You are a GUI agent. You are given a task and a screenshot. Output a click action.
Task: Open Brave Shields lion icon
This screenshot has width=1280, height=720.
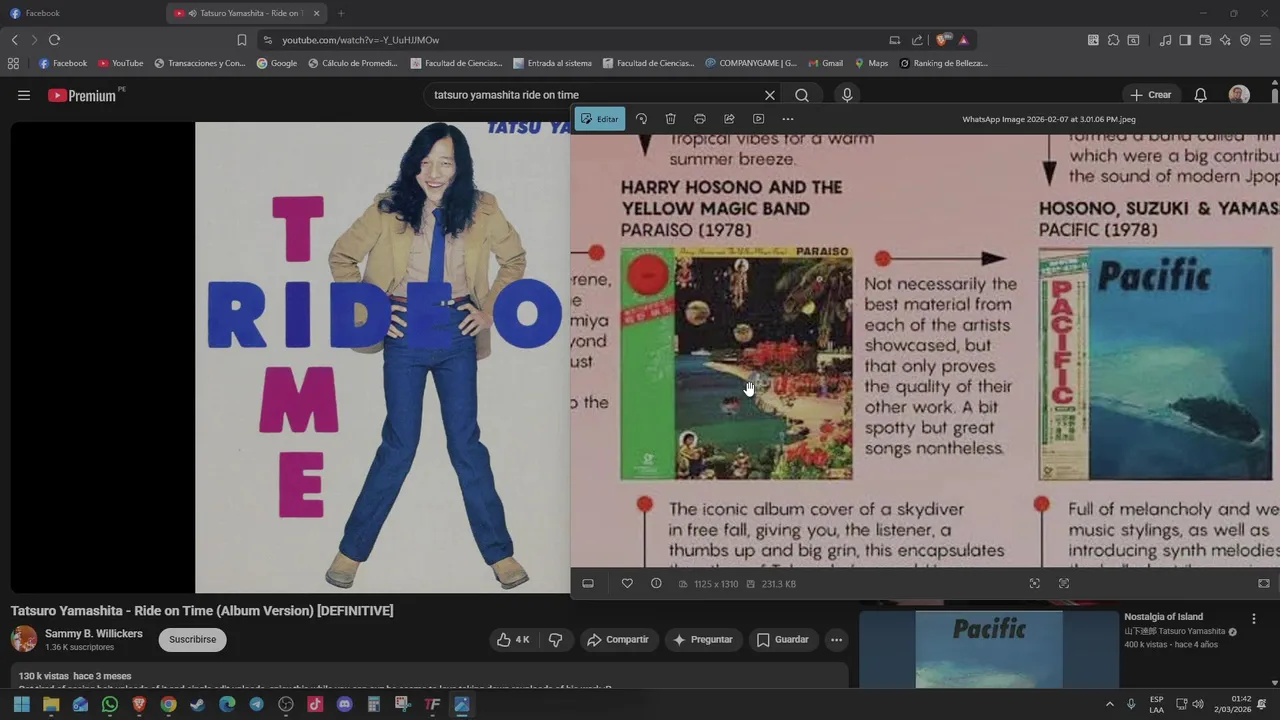942,40
